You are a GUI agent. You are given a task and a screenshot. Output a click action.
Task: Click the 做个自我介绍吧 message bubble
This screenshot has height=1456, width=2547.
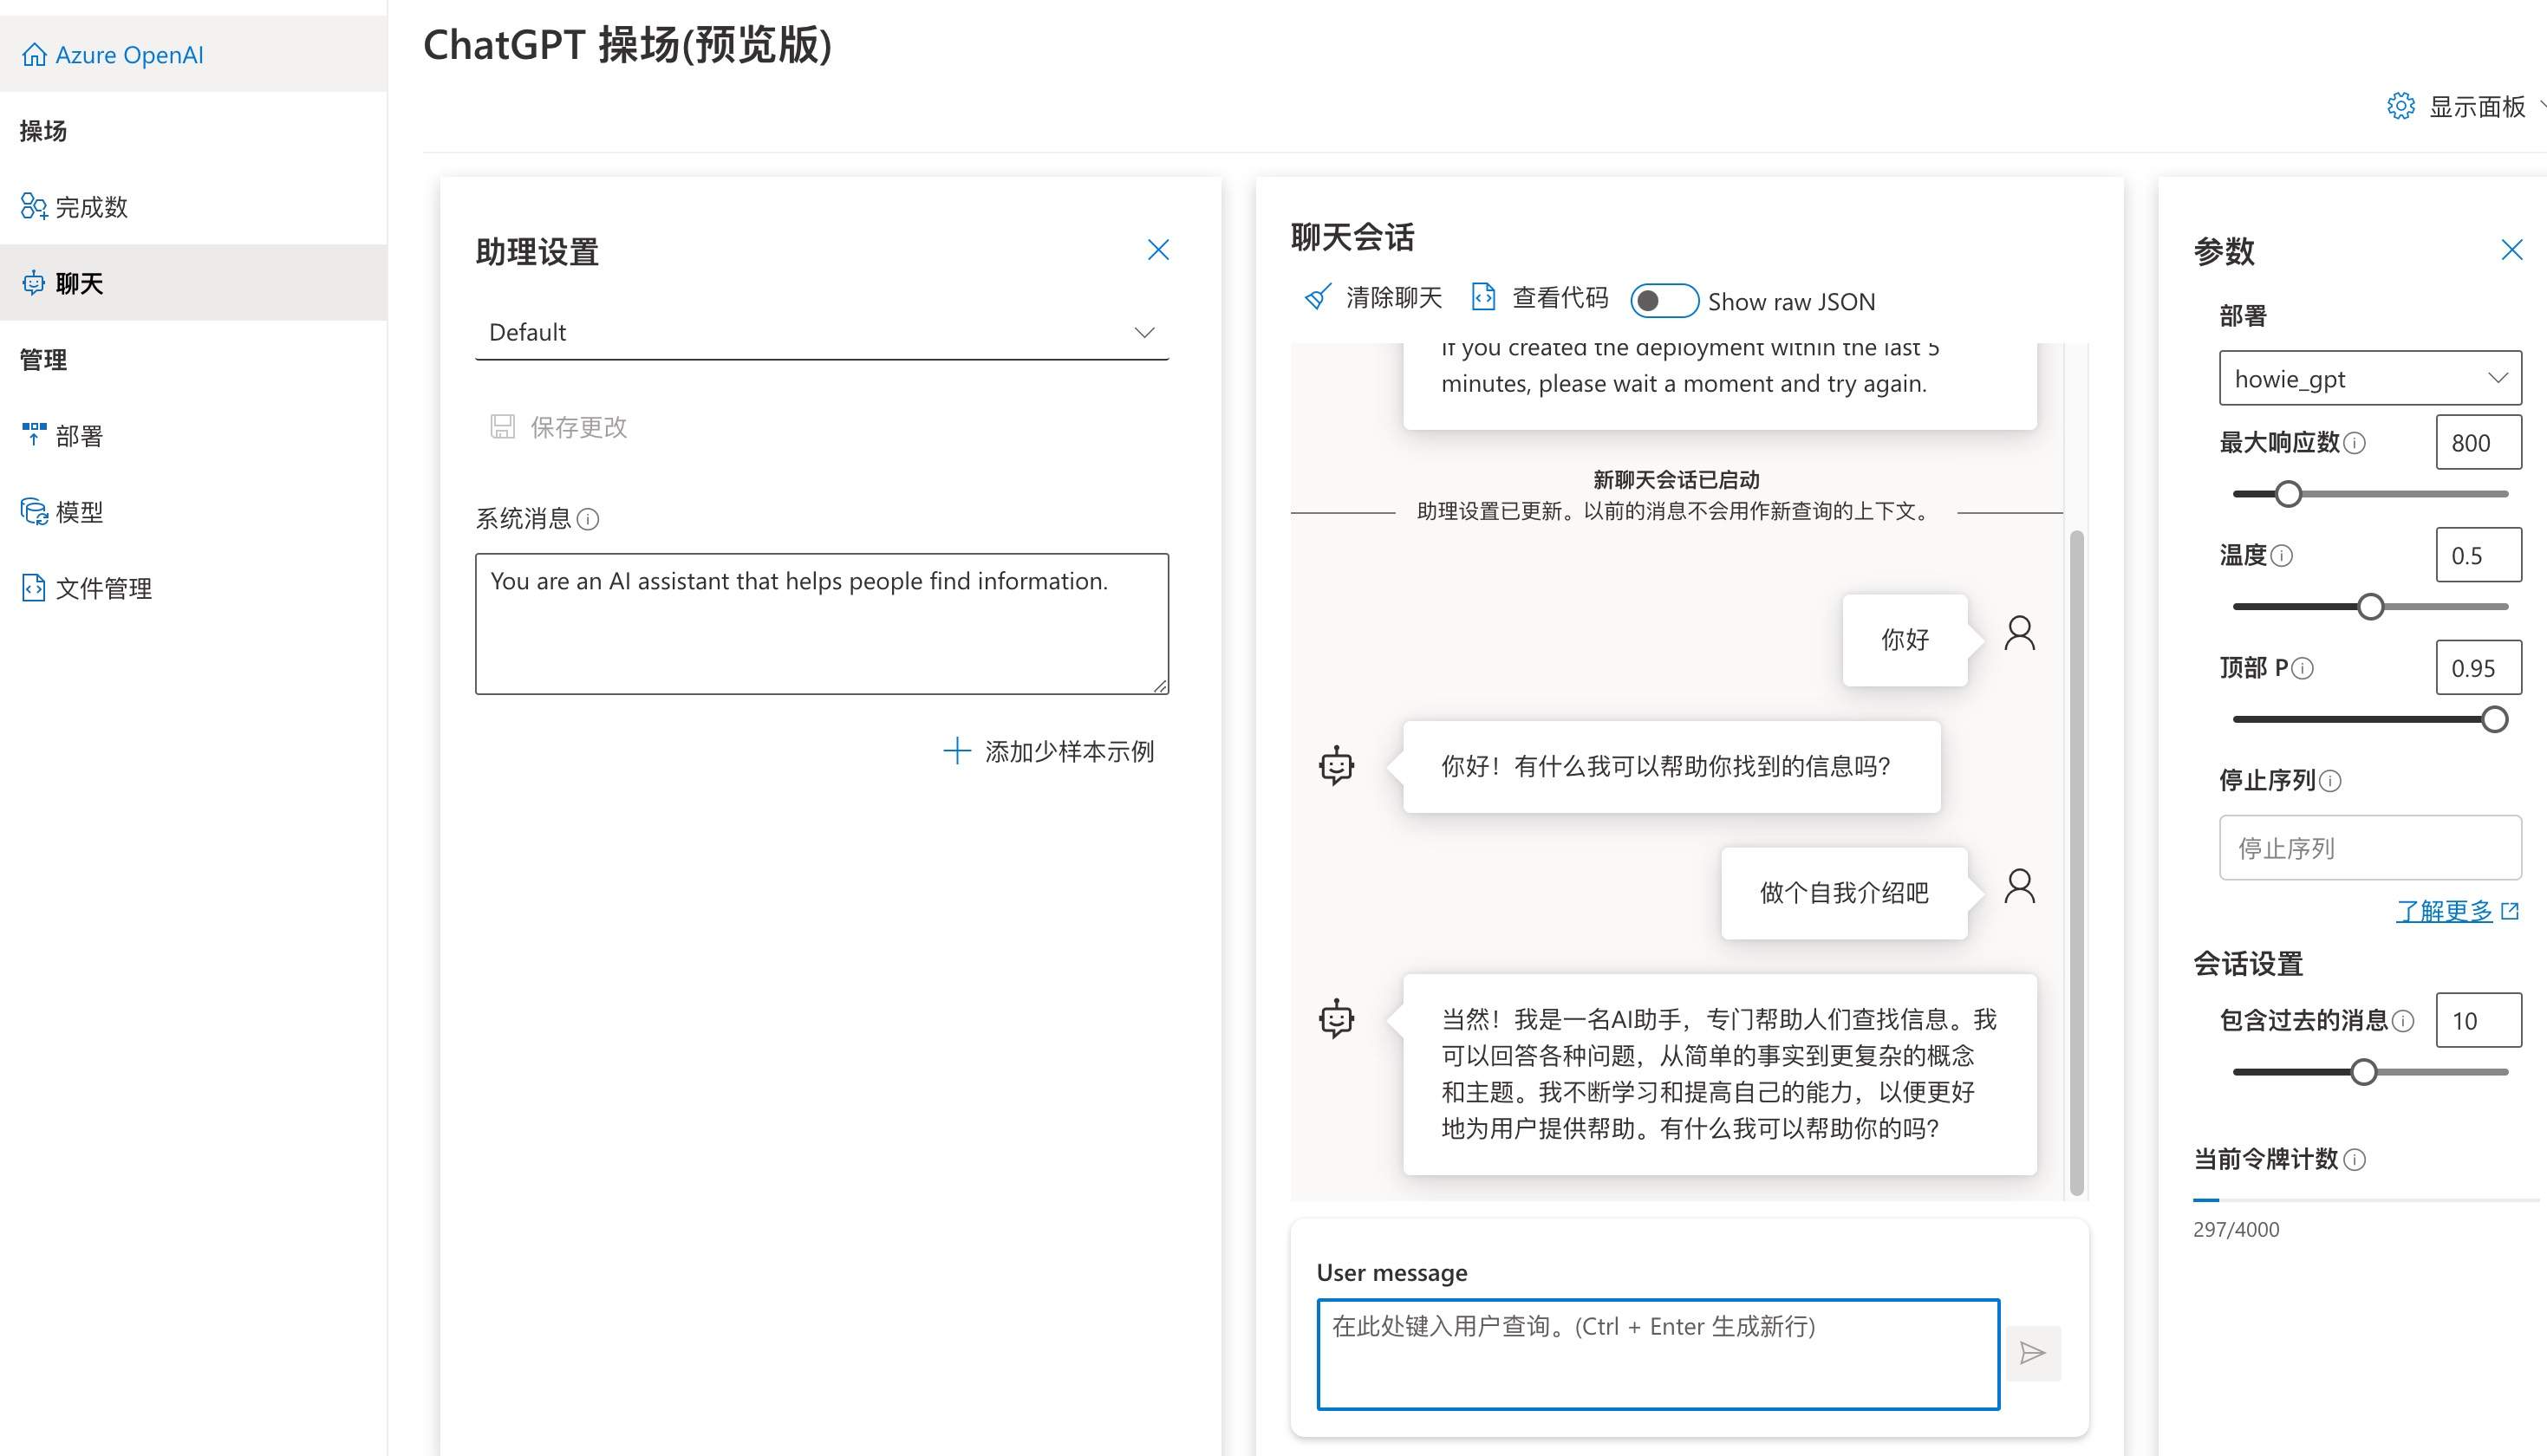pos(1844,893)
